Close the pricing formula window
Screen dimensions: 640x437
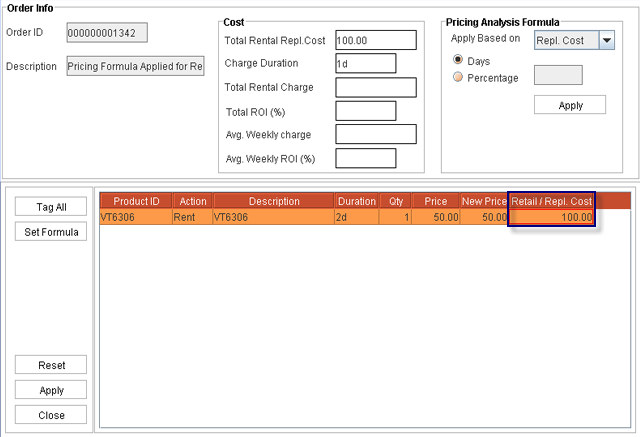point(51,415)
